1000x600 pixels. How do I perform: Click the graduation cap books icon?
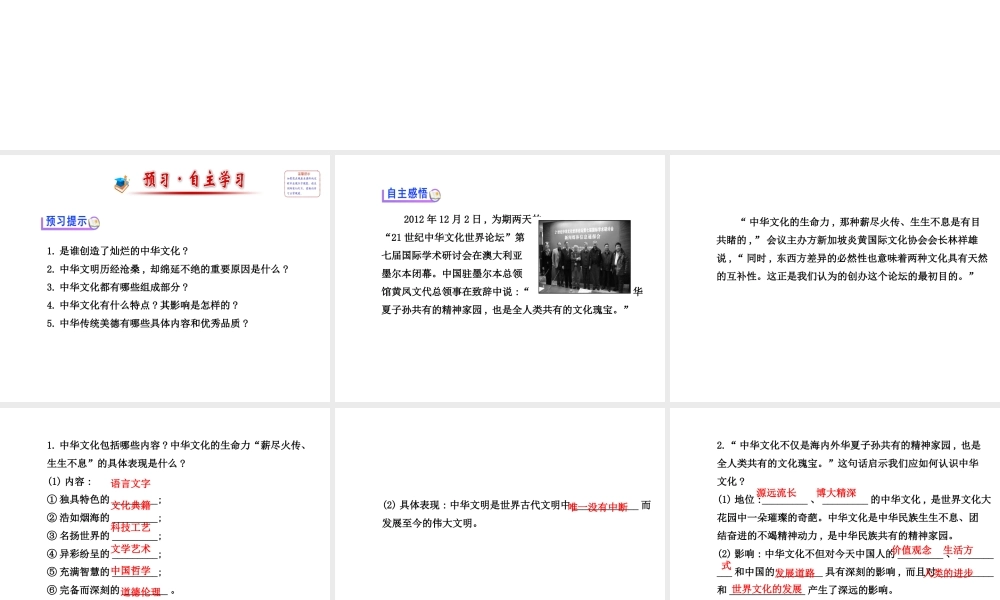point(121,184)
